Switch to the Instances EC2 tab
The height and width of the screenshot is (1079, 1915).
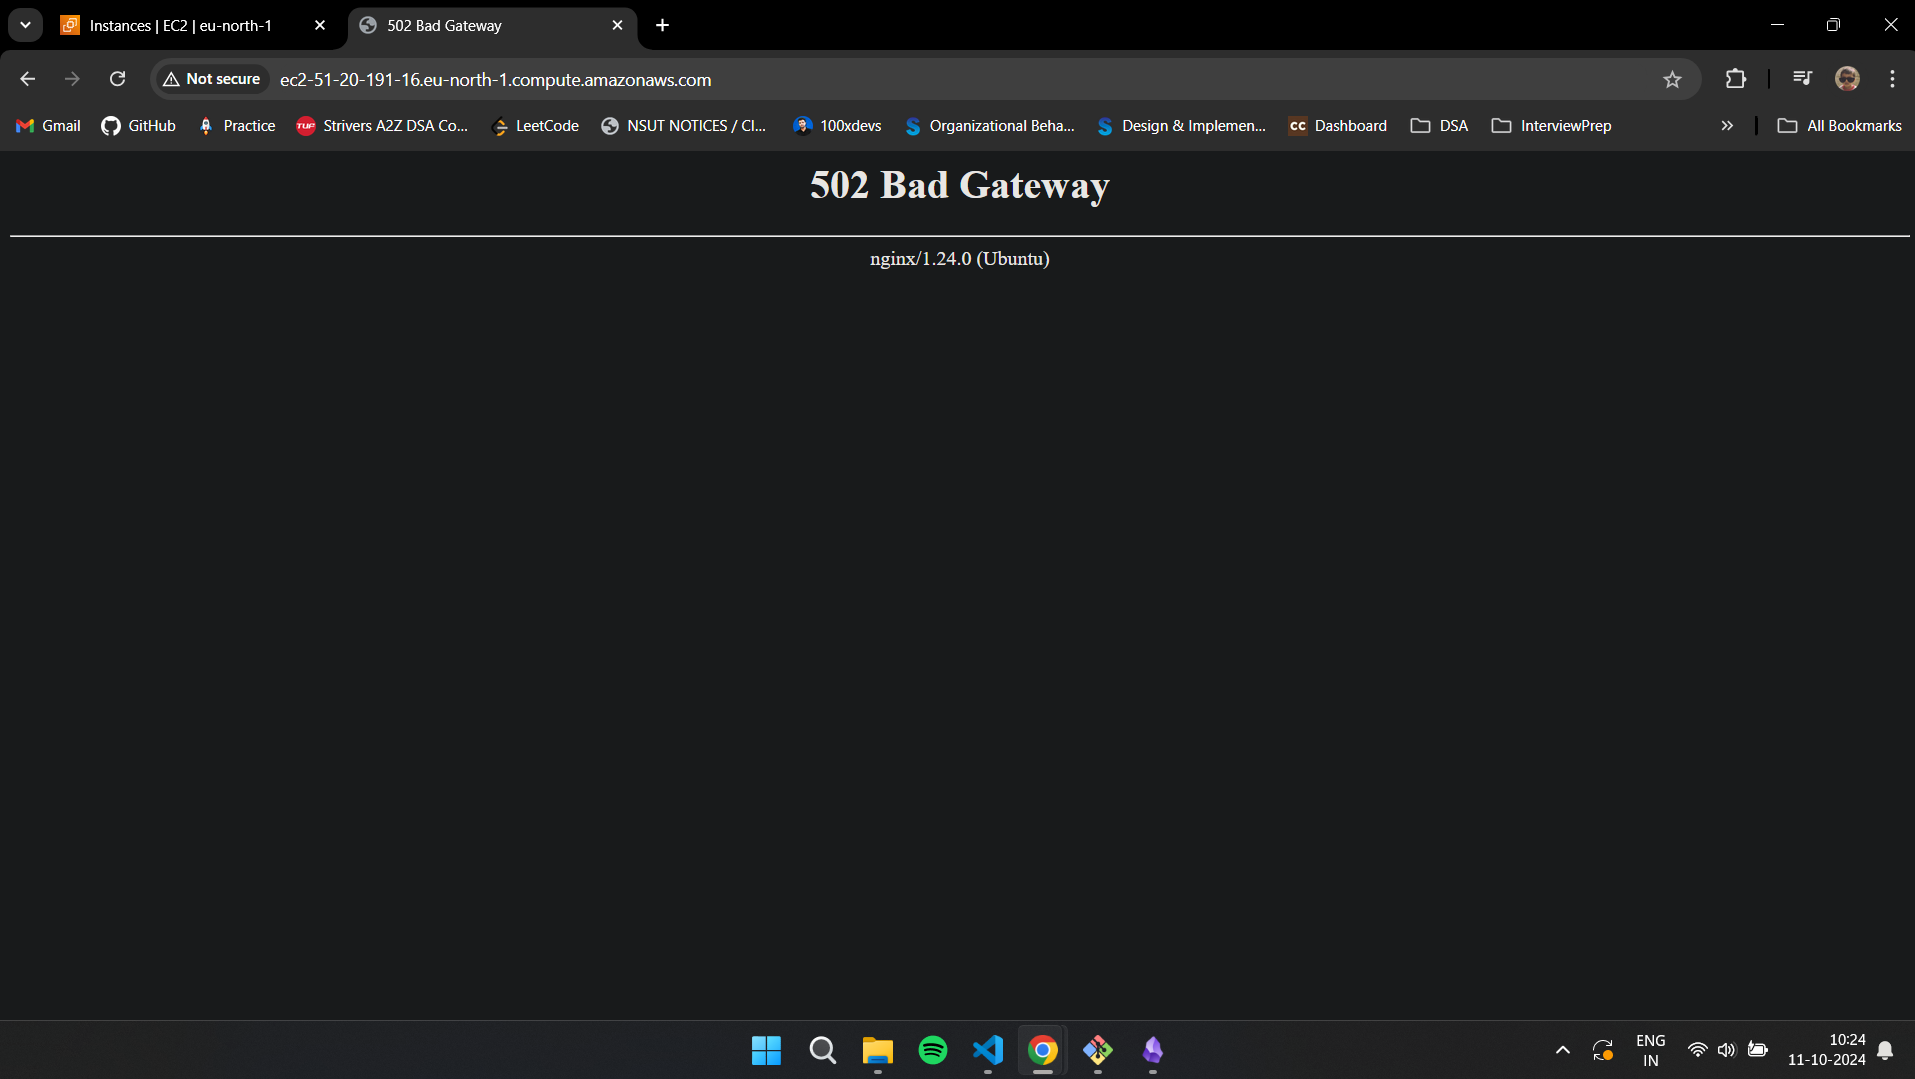[180, 26]
